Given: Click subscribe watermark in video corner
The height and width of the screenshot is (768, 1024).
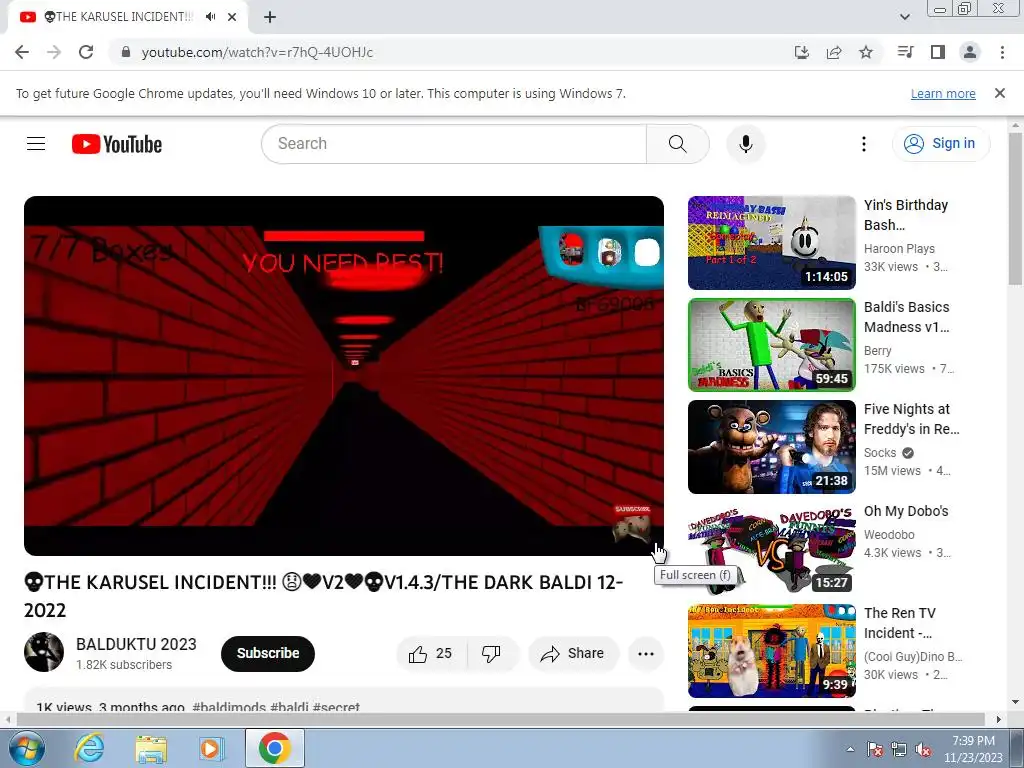Looking at the screenshot, I should click(x=632, y=523).
